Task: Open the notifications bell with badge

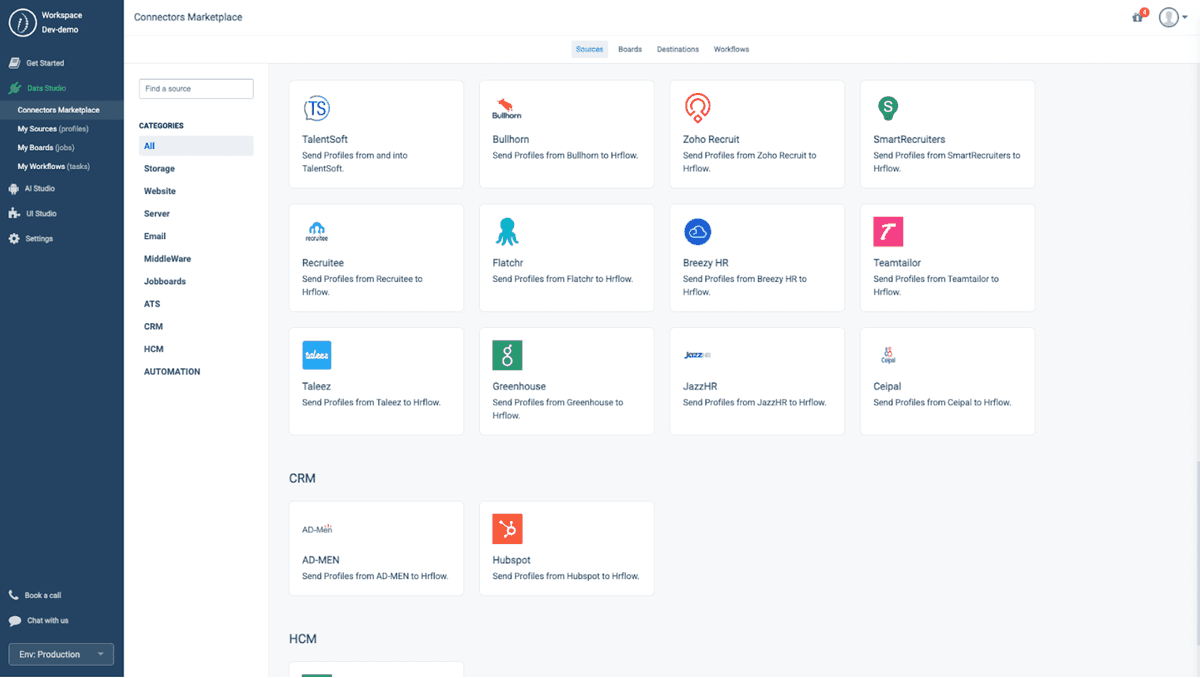Action: point(1138,17)
